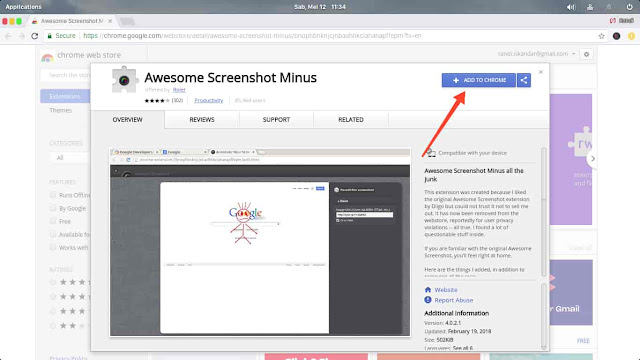Click the Gmail promo tile
The height and width of the screenshot is (360, 640).
[x=571, y=292]
